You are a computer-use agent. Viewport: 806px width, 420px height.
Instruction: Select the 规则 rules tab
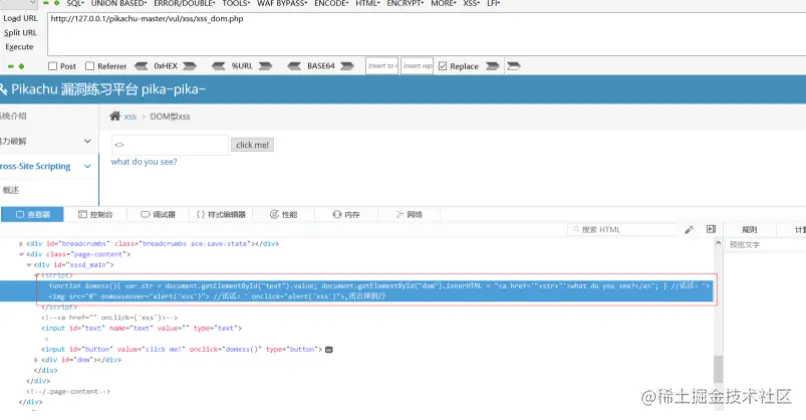click(x=749, y=229)
